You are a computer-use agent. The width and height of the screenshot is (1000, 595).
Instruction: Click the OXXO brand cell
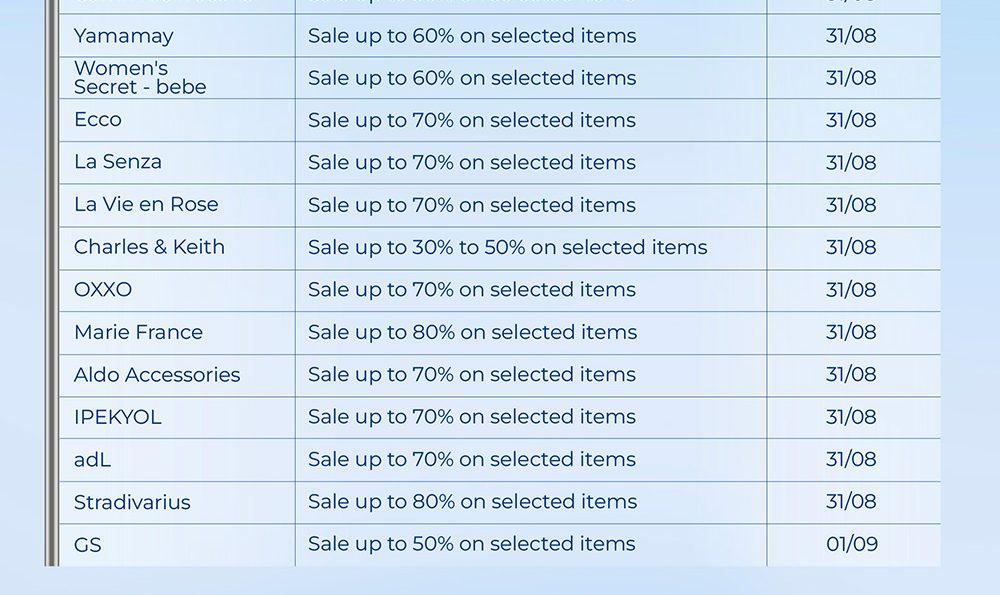click(103, 290)
